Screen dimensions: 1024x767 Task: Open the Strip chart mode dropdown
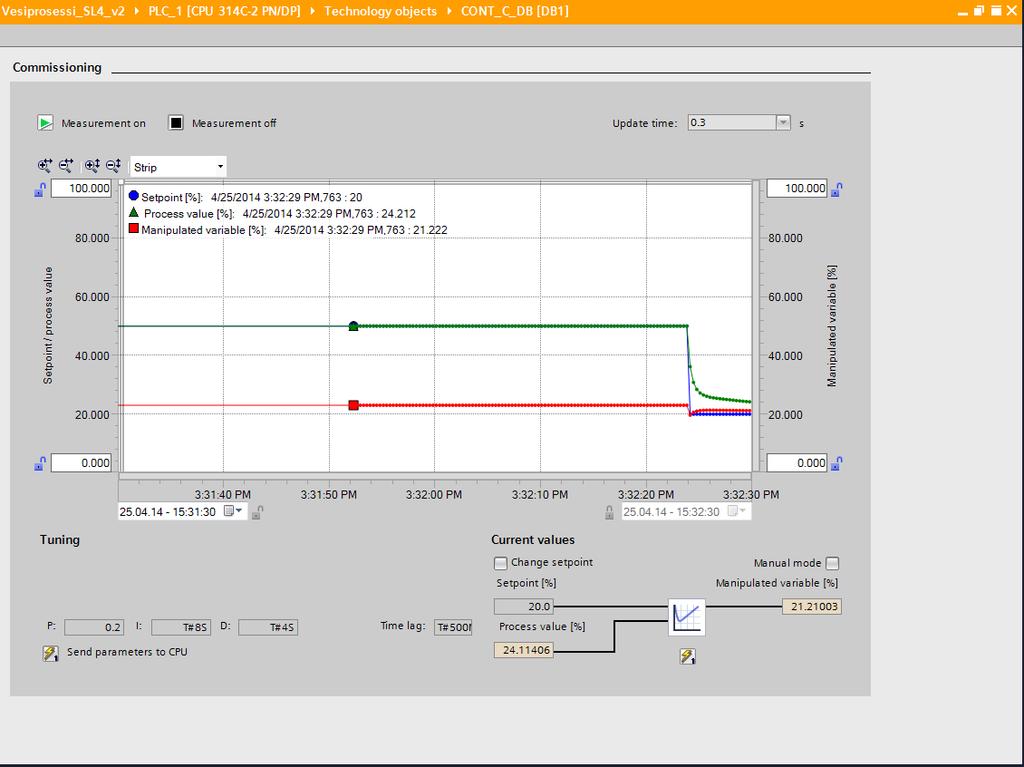coord(220,167)
